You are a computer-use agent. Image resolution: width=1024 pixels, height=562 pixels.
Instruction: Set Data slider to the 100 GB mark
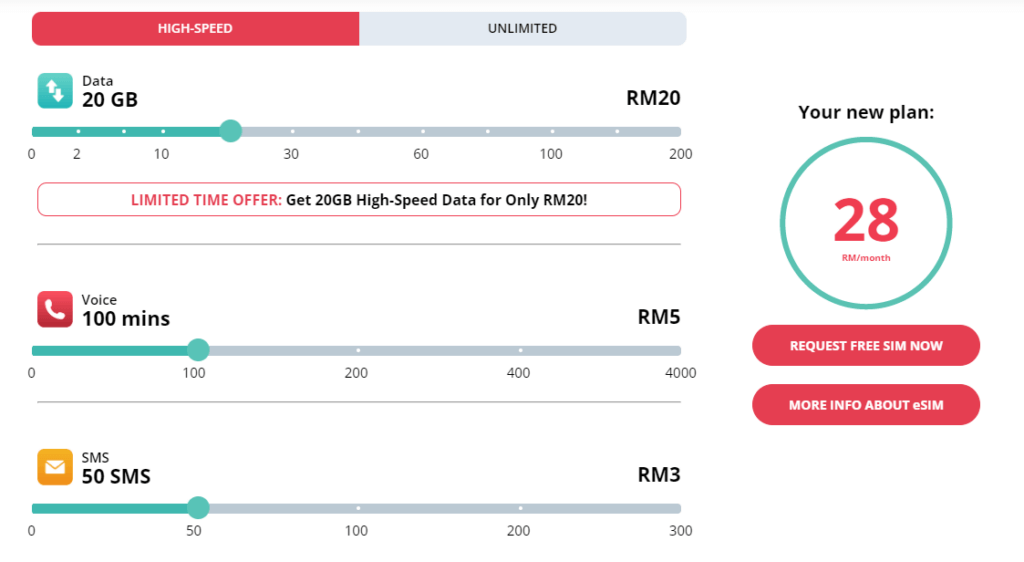(x=552, y=131)
